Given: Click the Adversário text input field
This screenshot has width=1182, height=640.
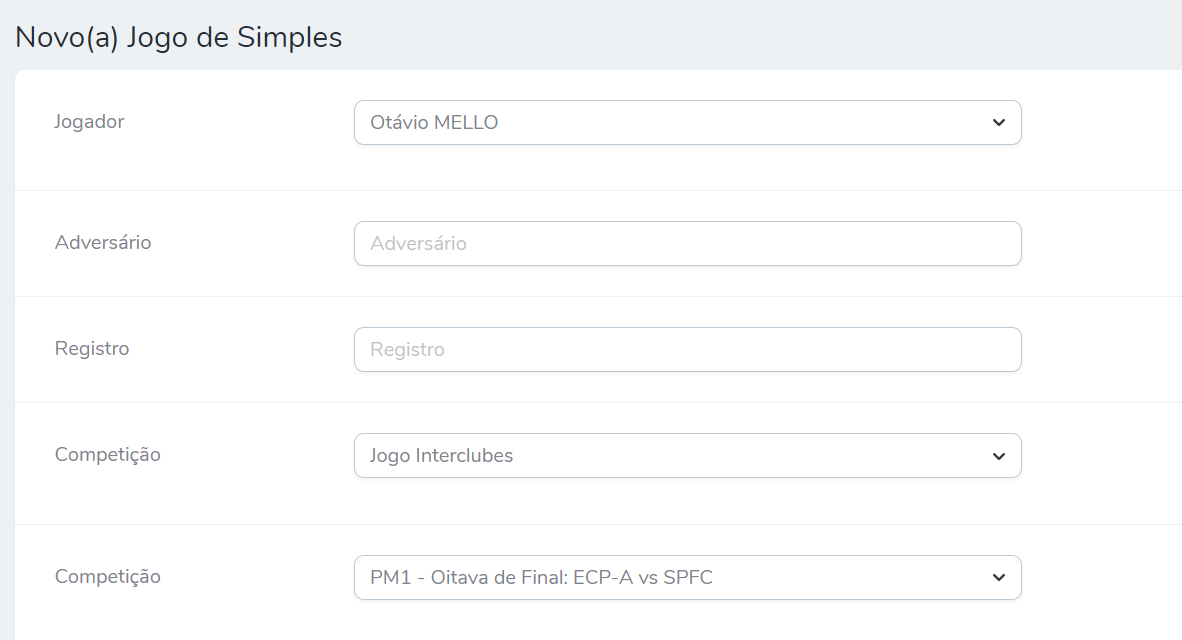Looking at the screenshot, I should [x=687, y=243].
